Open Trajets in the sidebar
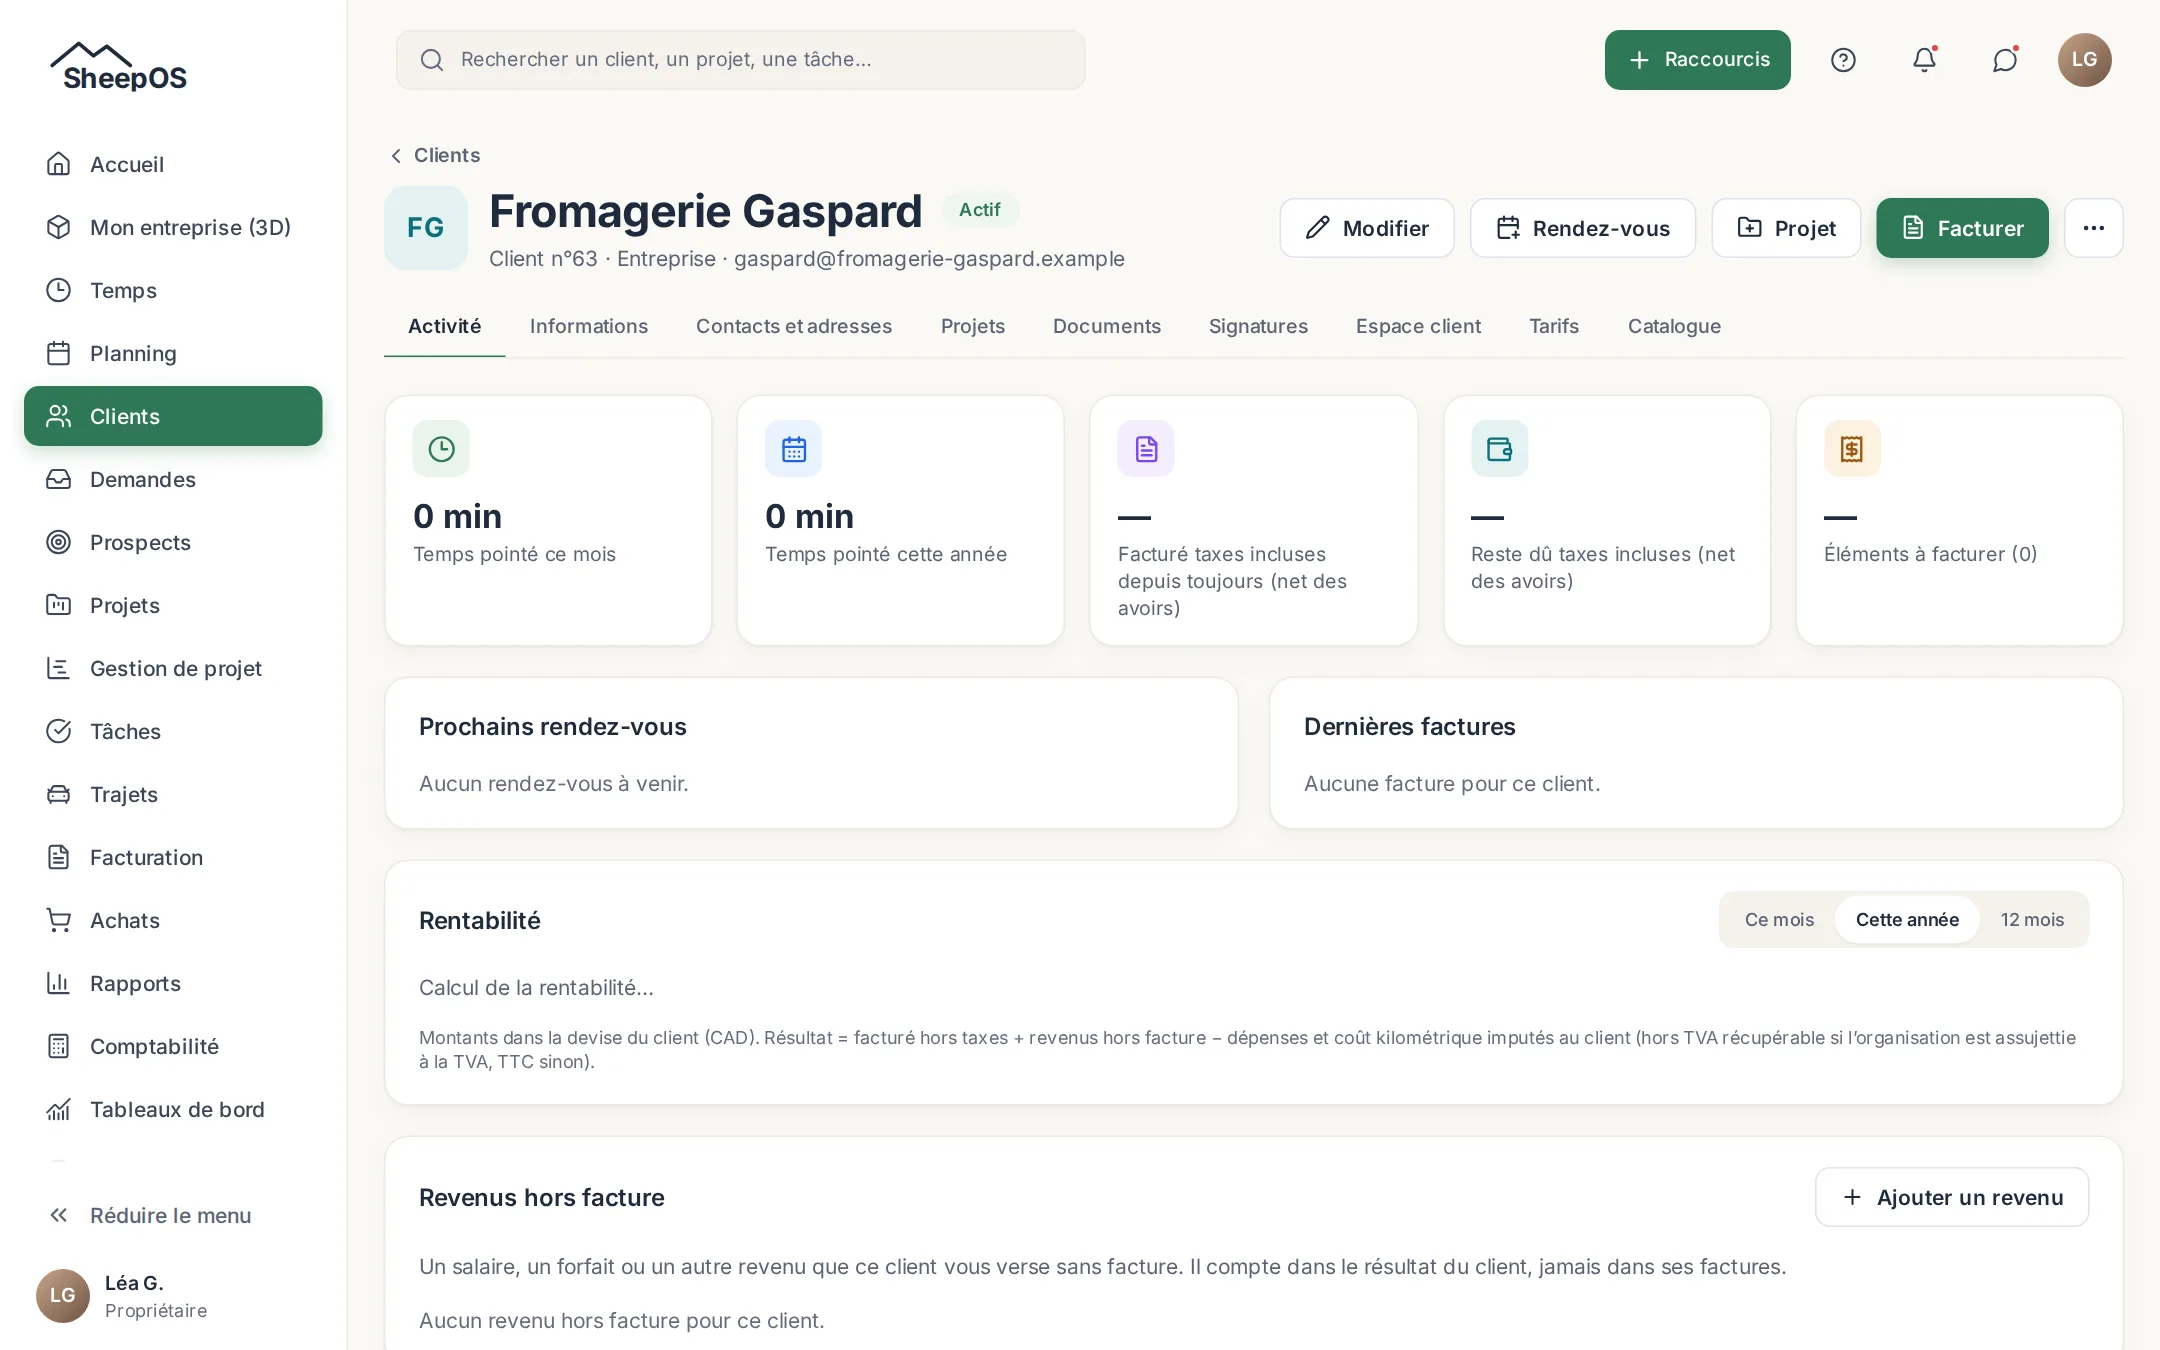This screenshot has width=2160, height=1350. tap(173, 794)
